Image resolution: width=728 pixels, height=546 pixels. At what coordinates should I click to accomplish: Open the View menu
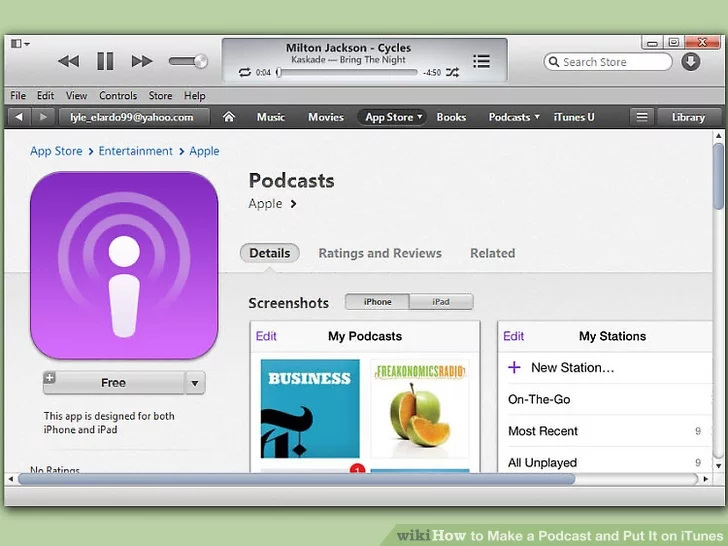76,96
